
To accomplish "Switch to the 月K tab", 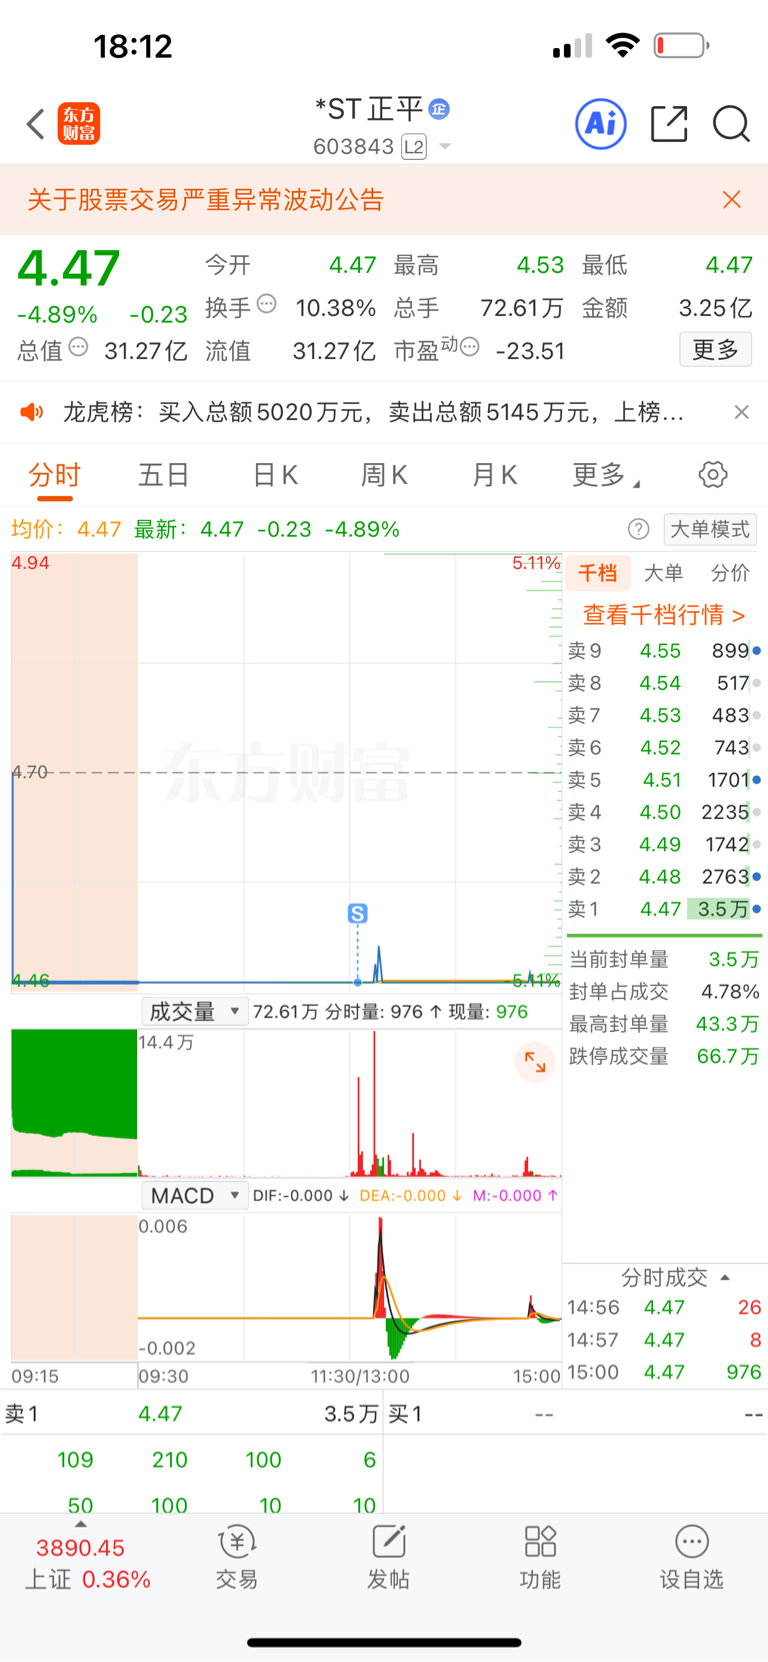I will (494, 475).
